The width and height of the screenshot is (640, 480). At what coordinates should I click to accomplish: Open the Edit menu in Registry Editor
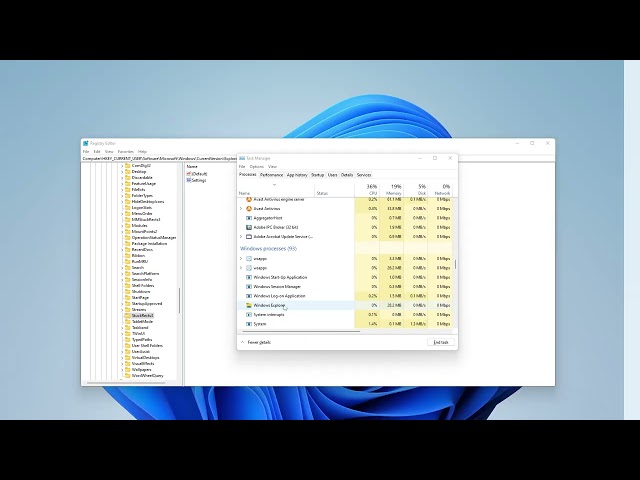pos(97,151)
